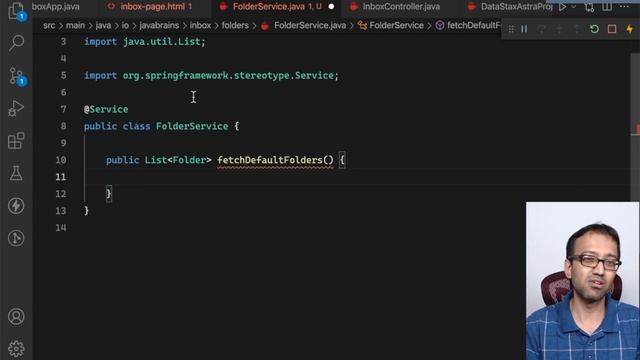Click the closing brace on line 12
Viewport: 640px width, 360px height.
pyautogui.click(x=109, y=193)
